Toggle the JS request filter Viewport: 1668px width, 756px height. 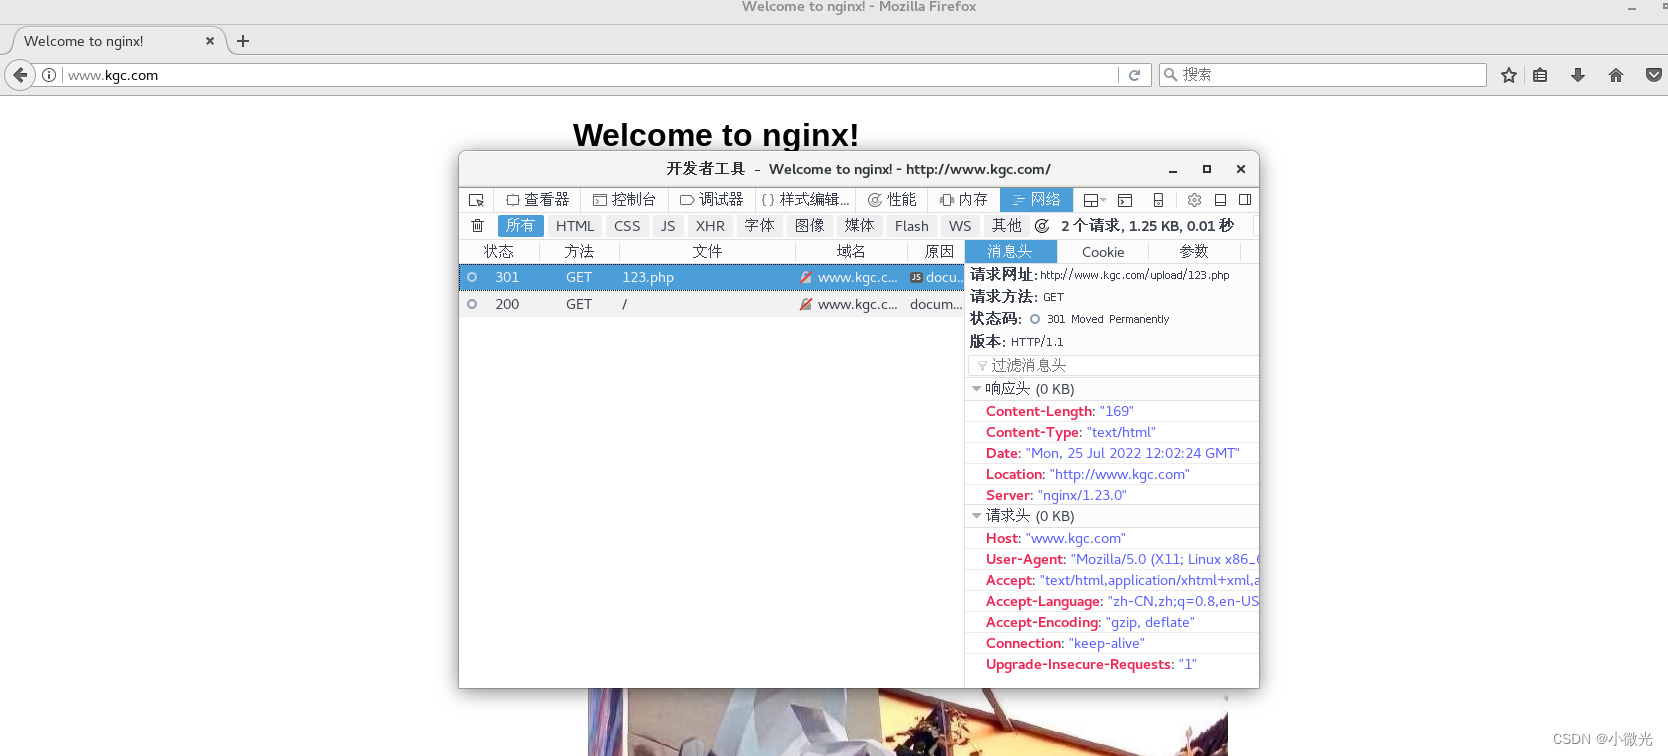pos(668,226)
